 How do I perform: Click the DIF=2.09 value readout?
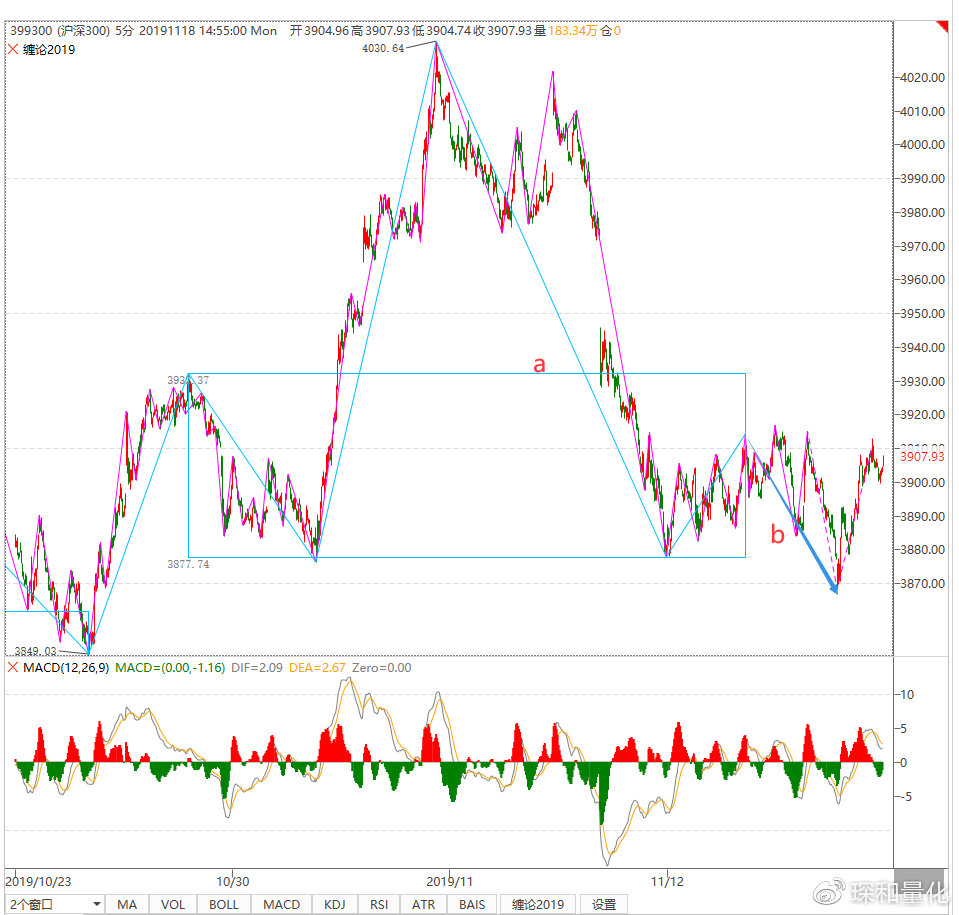(257, 667)
